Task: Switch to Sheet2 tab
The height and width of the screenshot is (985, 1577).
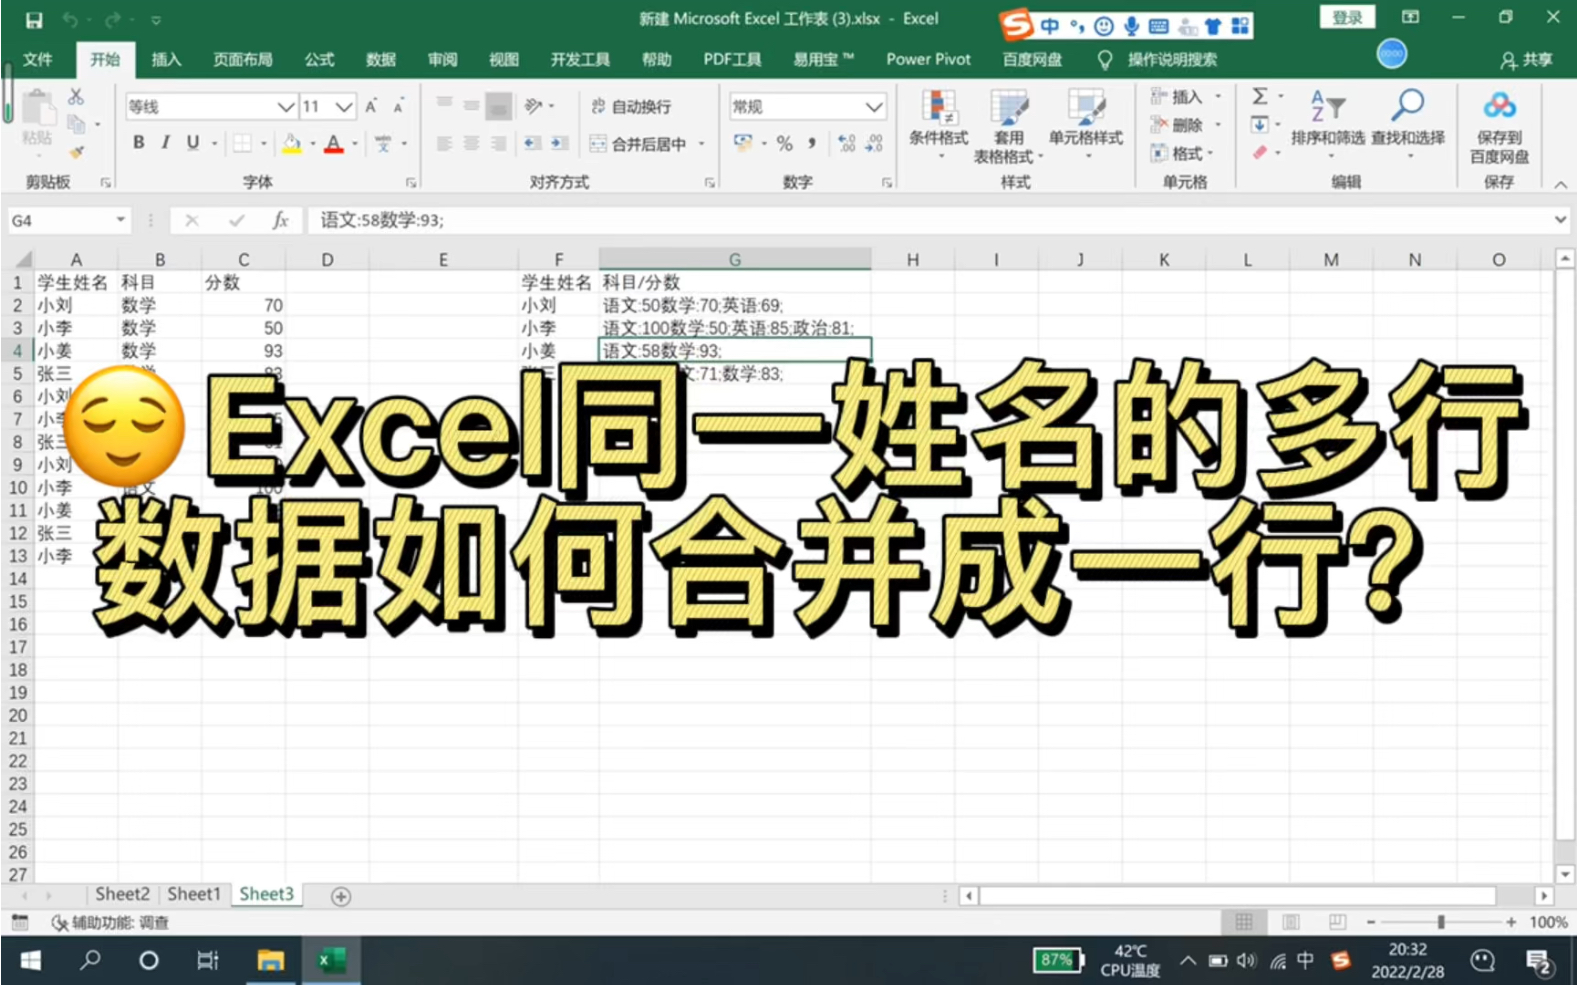Action: pos(122,894)
